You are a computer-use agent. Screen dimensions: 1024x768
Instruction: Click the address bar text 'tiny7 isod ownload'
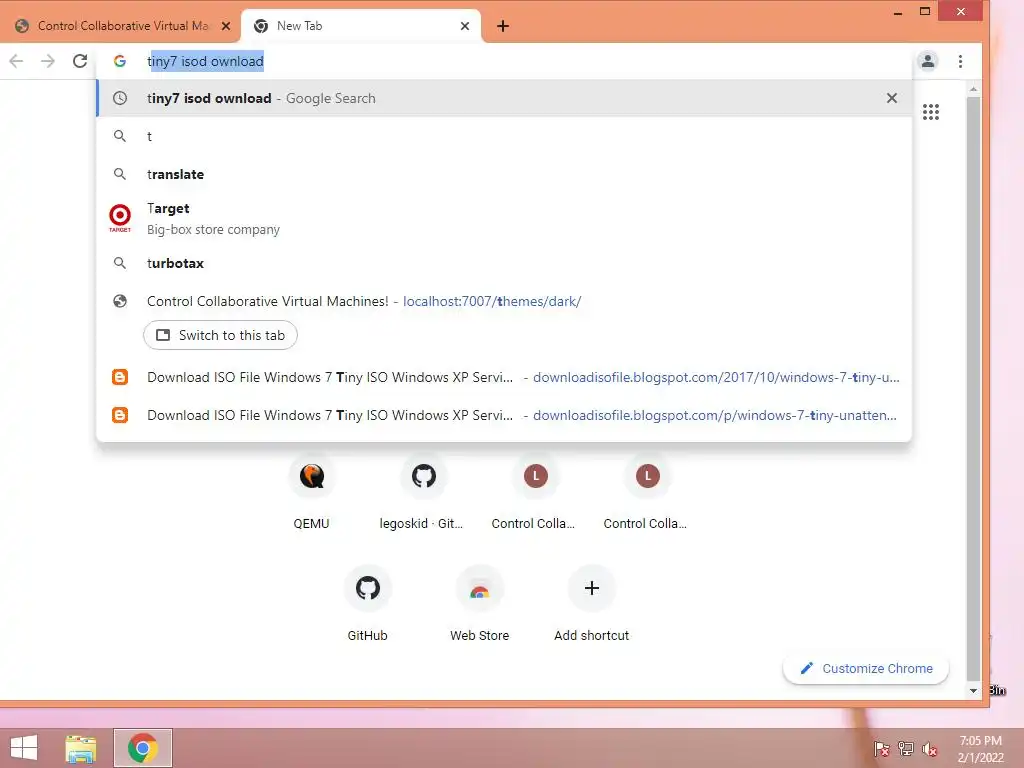[205, 61]
